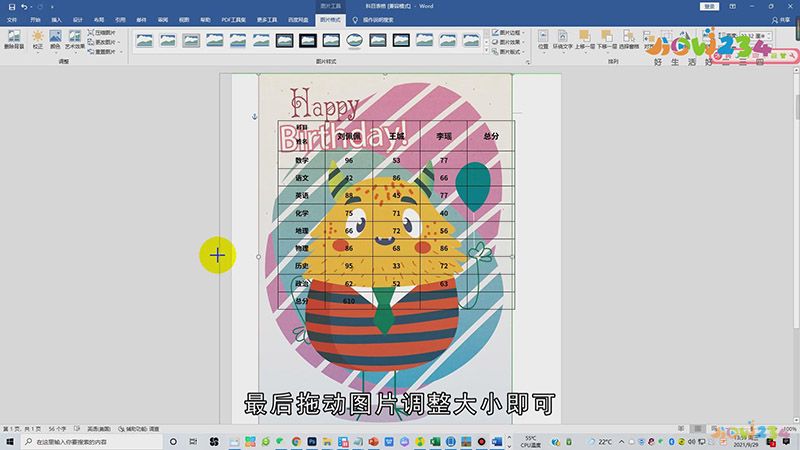Viewport: 800px width, 450px height.
Task: Click the Windows taskbar search box
Action: pyautogui.click(x=92, y=441)
